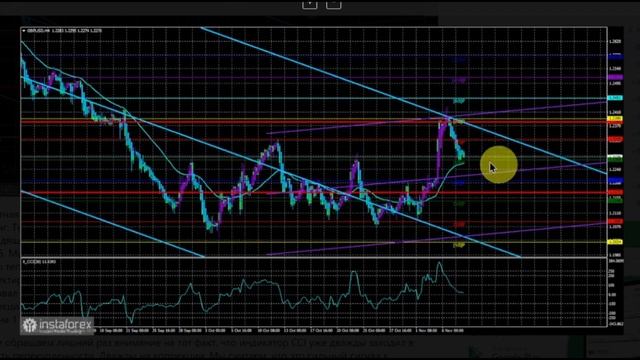Click the cyan price tag on the price axis
This screenshot has width=640, height=360.
pos(616,98)
